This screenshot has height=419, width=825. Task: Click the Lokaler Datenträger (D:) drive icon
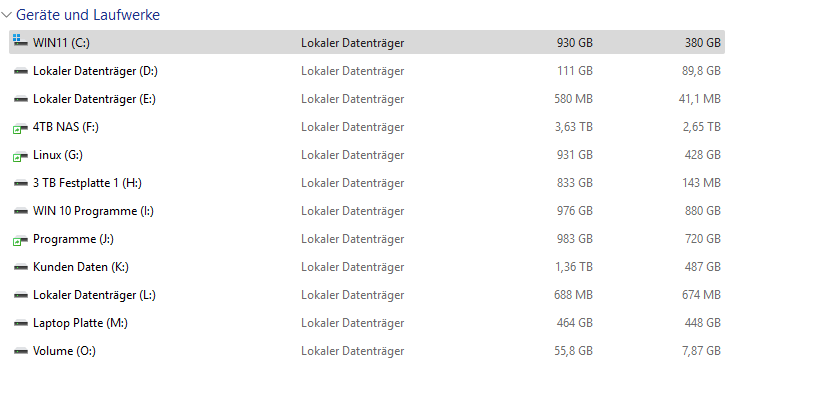coord(20,71)
